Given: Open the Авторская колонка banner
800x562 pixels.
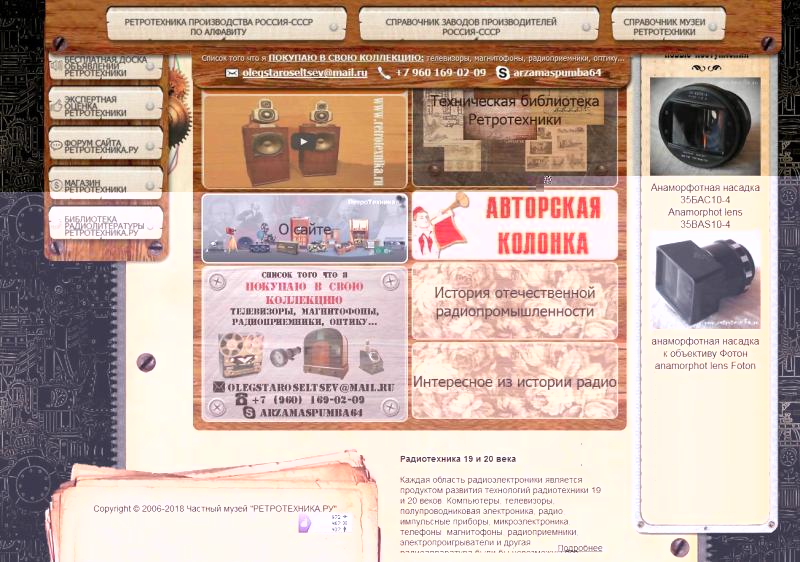Looking at the screenshot, I should [x=514, y=226].
